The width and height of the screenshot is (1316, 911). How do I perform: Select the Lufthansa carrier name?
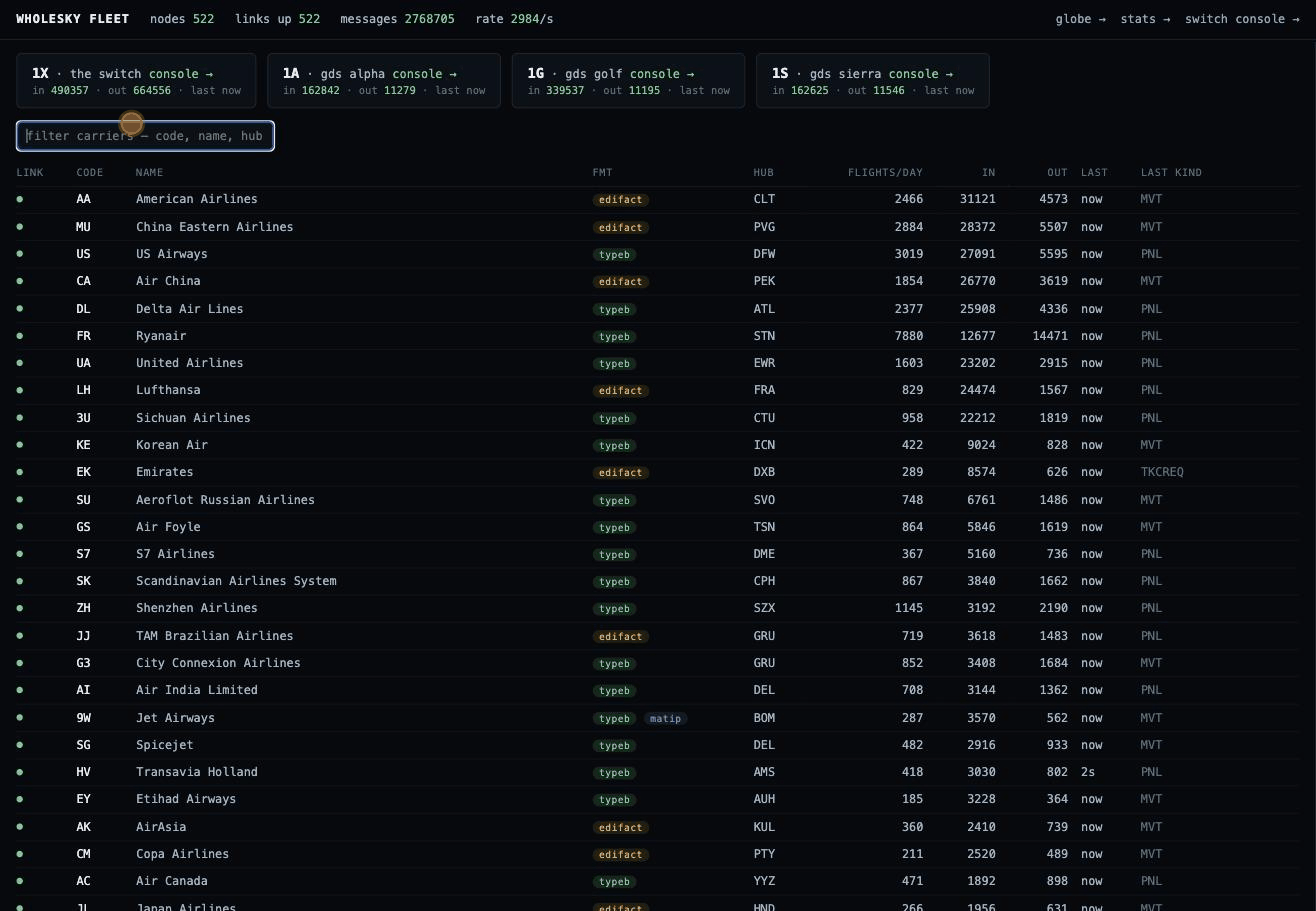(x=168, y=390)
